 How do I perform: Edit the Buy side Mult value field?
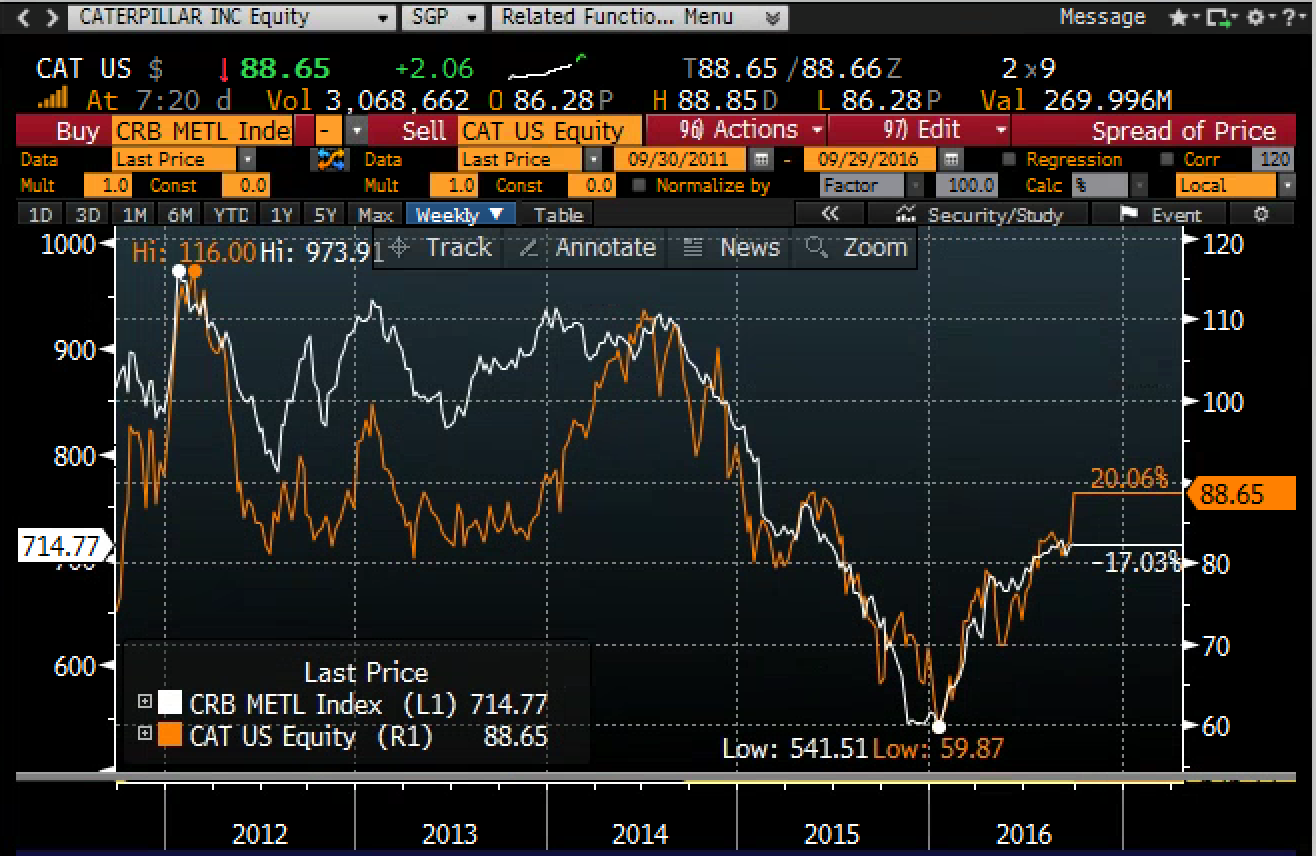109,186
